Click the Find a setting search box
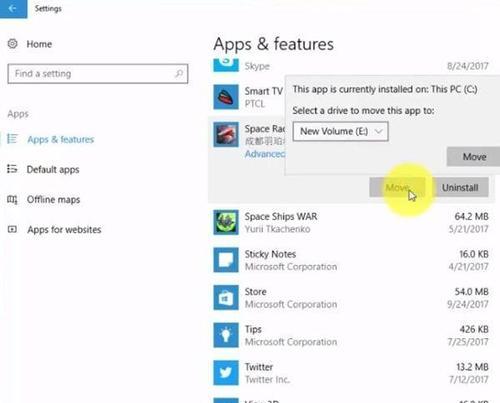The width and height of the screenshot is (500, 403). (98, 74)
